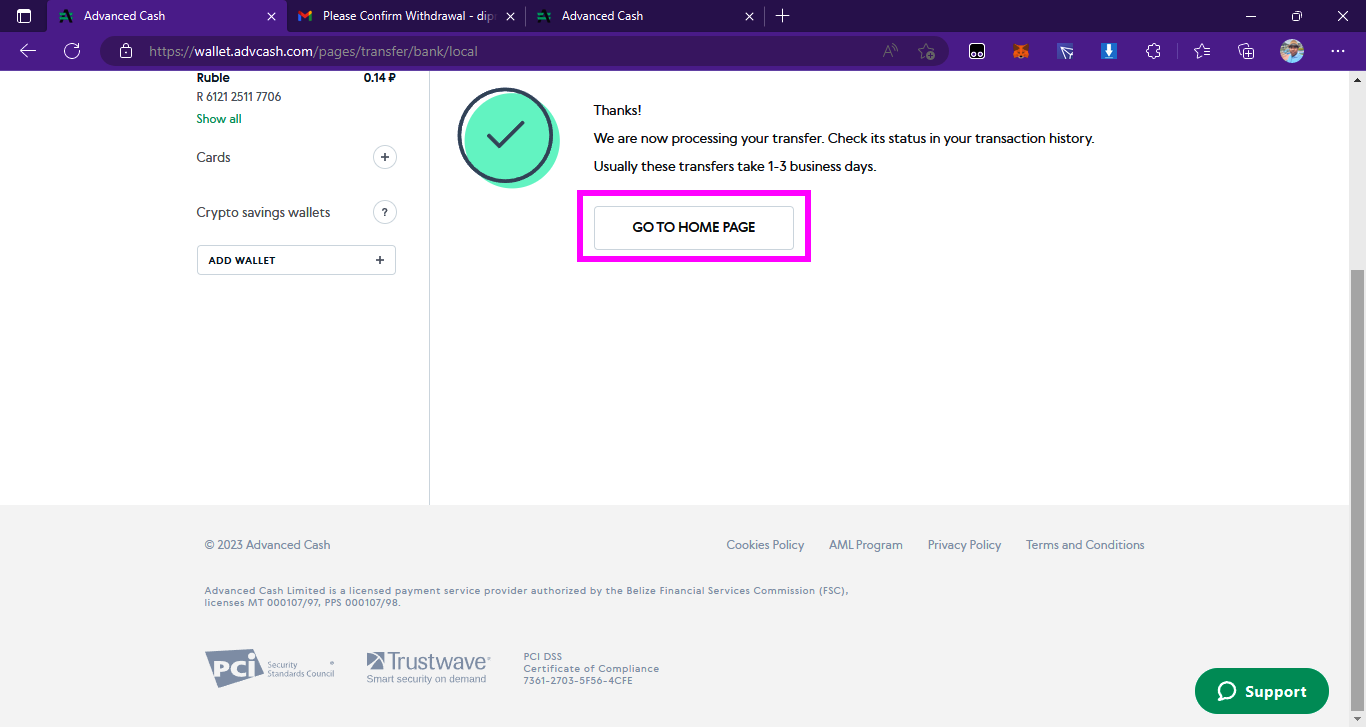Viewport: 1366px width, 727px height.
Task: Click the wallet number R 6121 2511 7706
Action: tap(239, 97)
